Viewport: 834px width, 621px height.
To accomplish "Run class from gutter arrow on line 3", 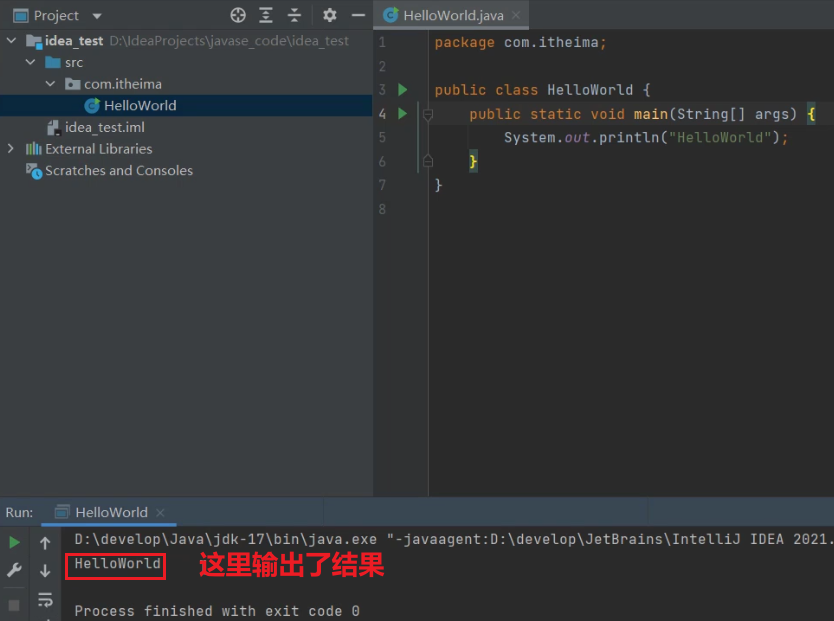I will tap(403, 89).
